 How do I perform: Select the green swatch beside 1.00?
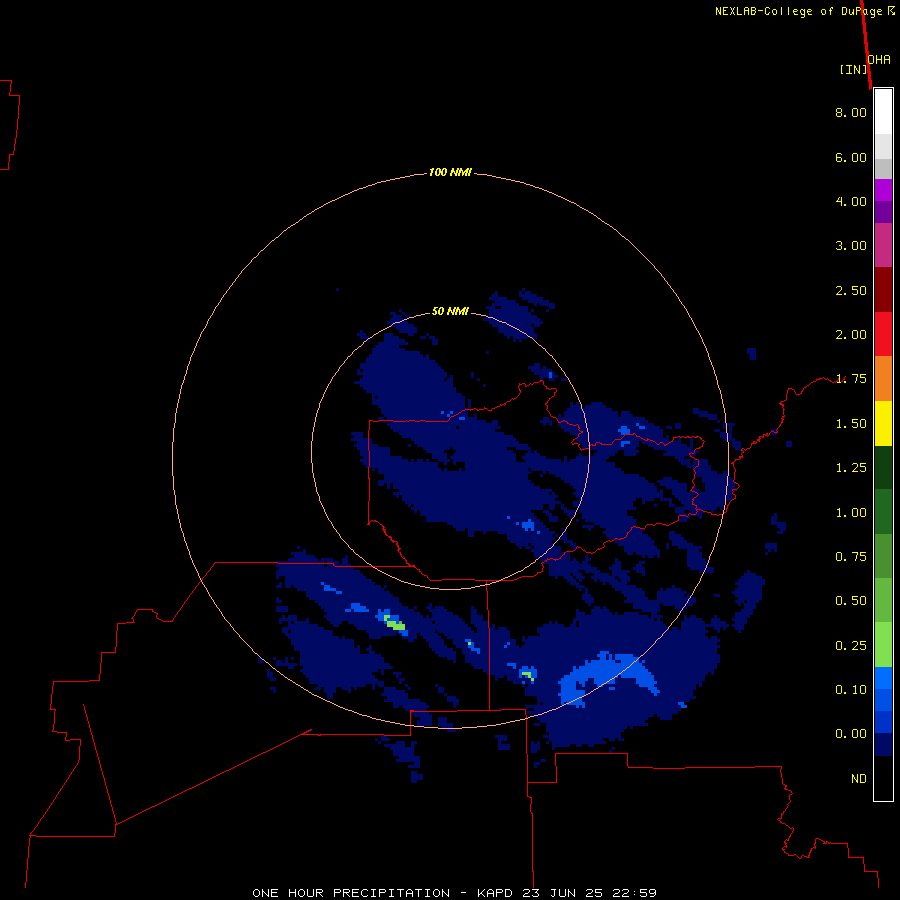coord(883,512)
